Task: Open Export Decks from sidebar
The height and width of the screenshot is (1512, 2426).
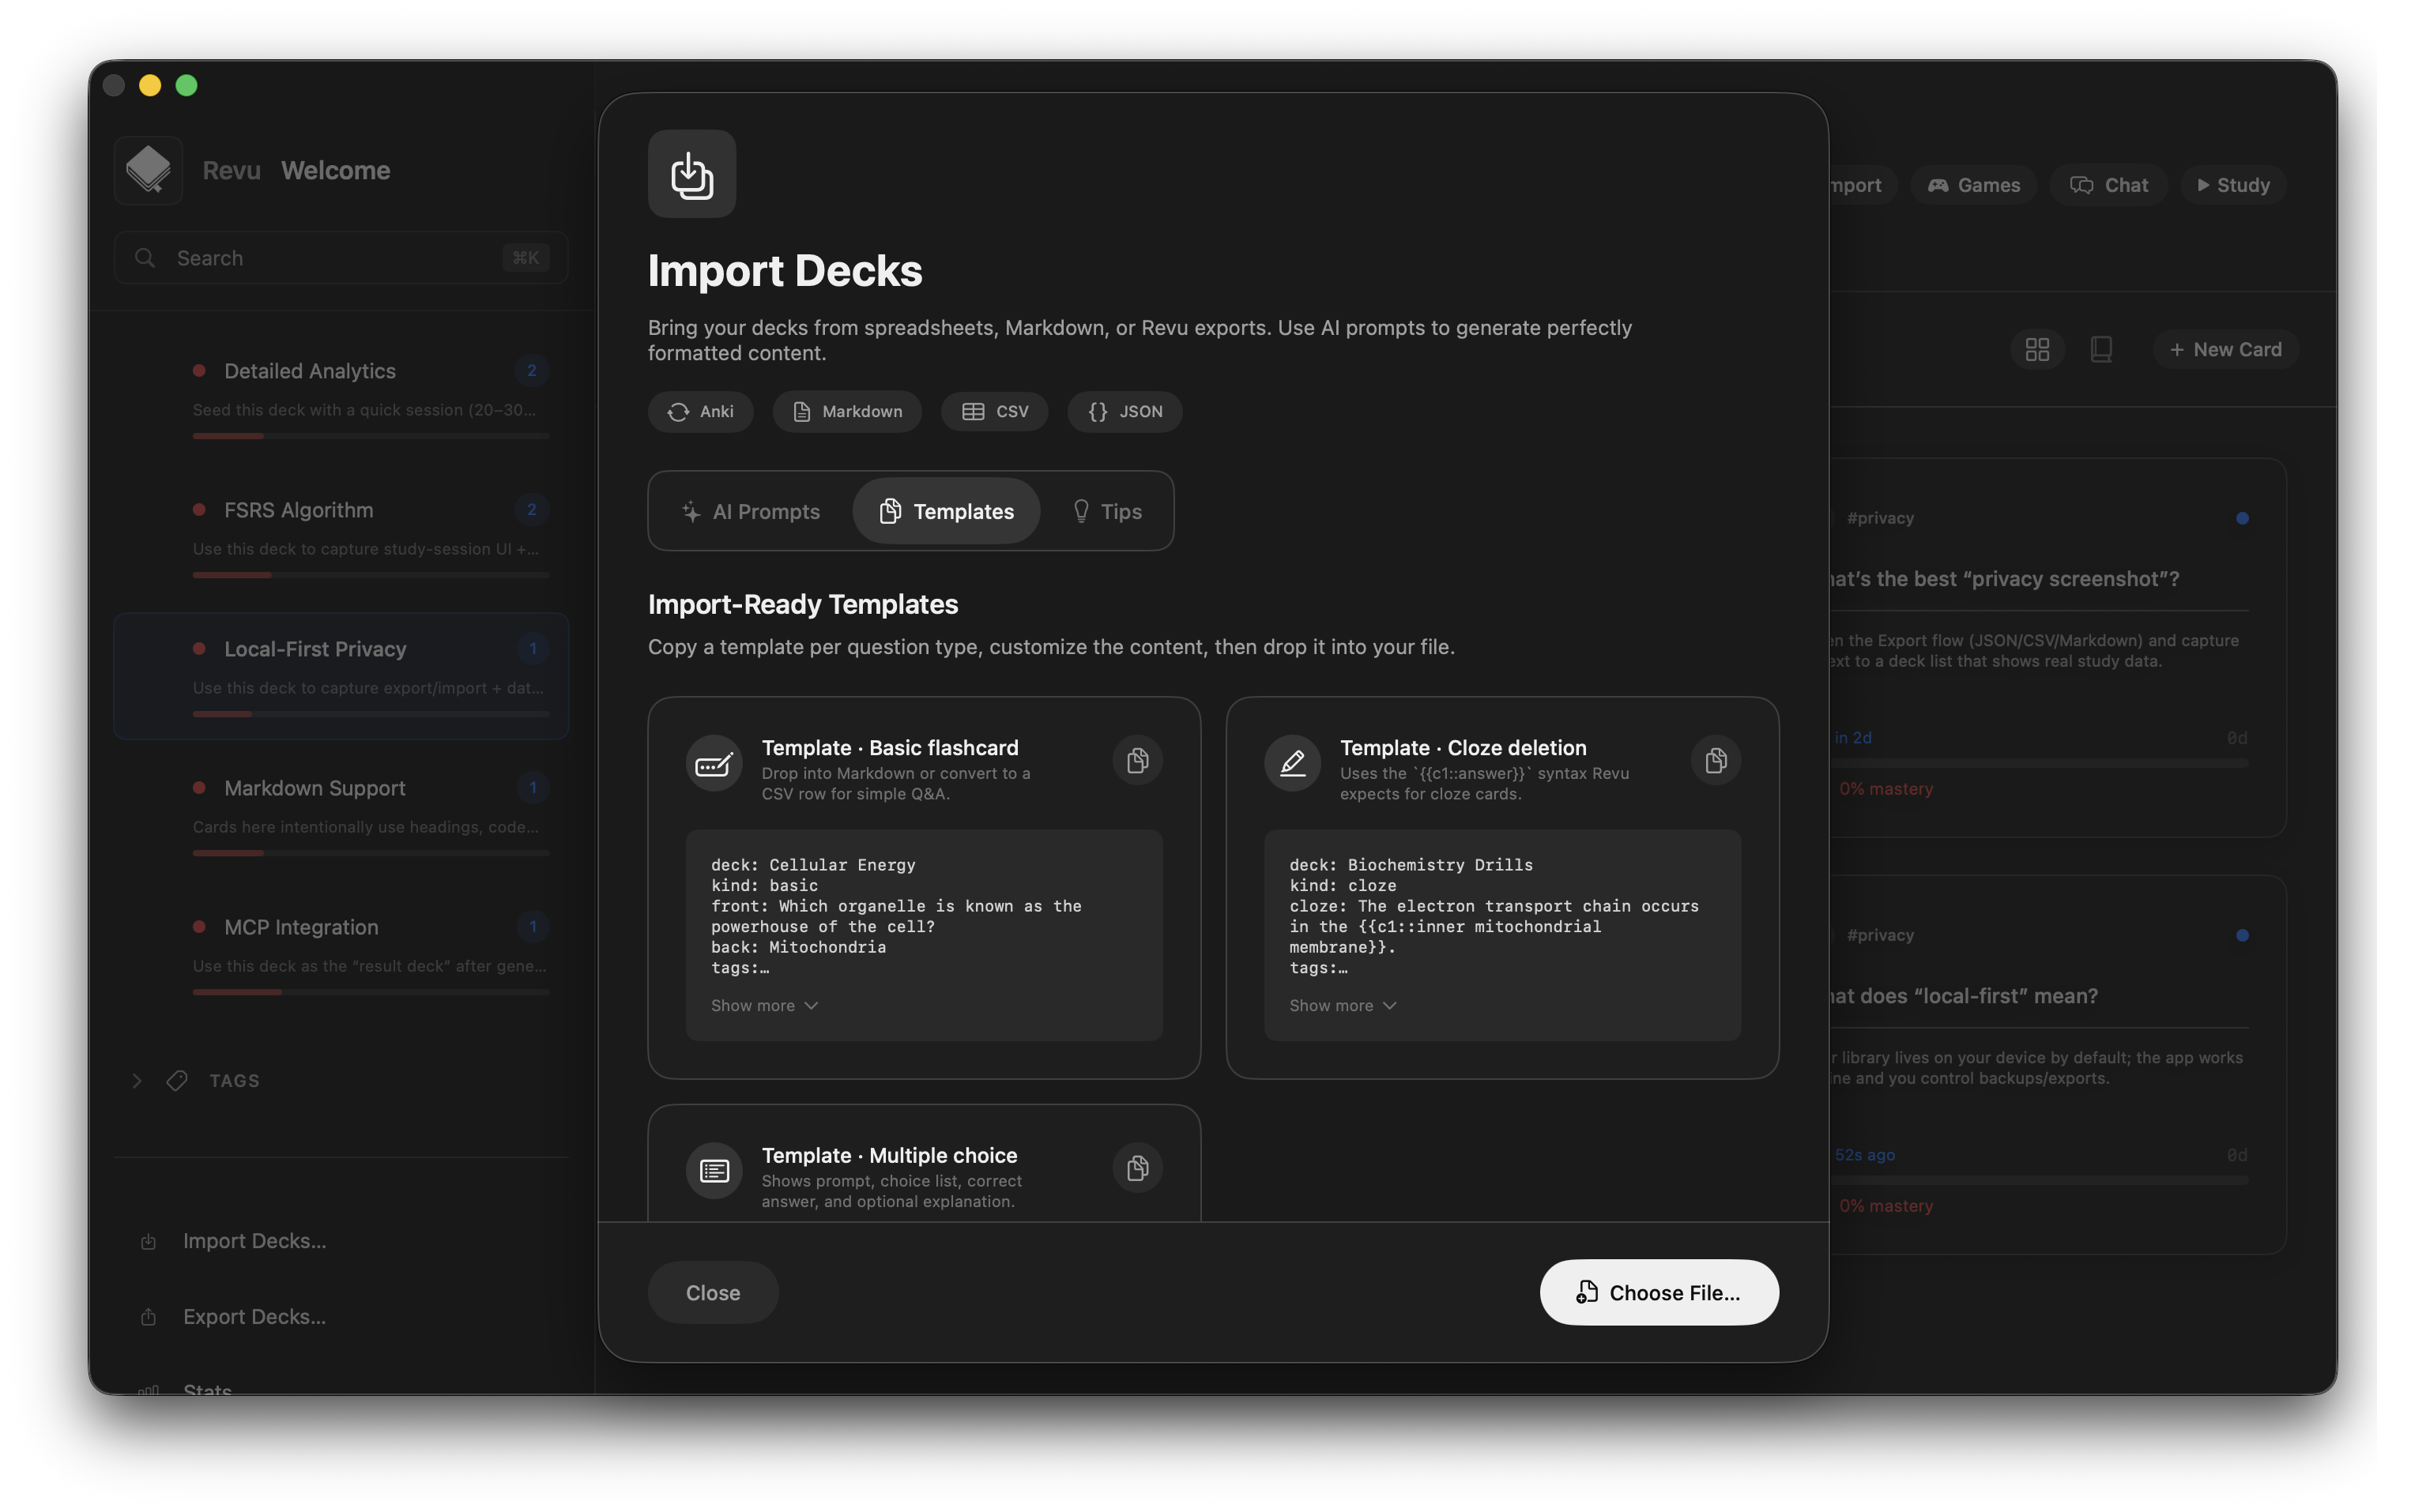Action: pos(254,1317)
